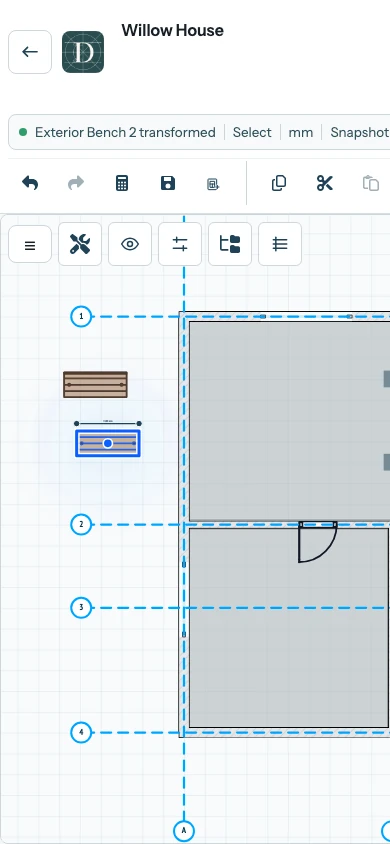Open the grid lines panel

point(280,244)
